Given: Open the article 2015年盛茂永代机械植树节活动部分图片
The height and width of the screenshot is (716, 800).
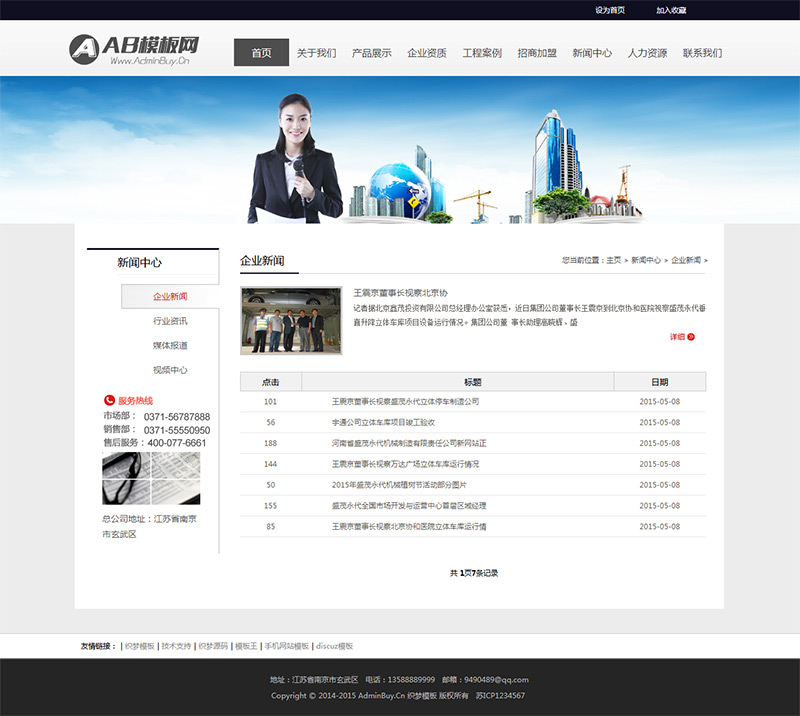Looking at the screenshot, I should 399,485.
